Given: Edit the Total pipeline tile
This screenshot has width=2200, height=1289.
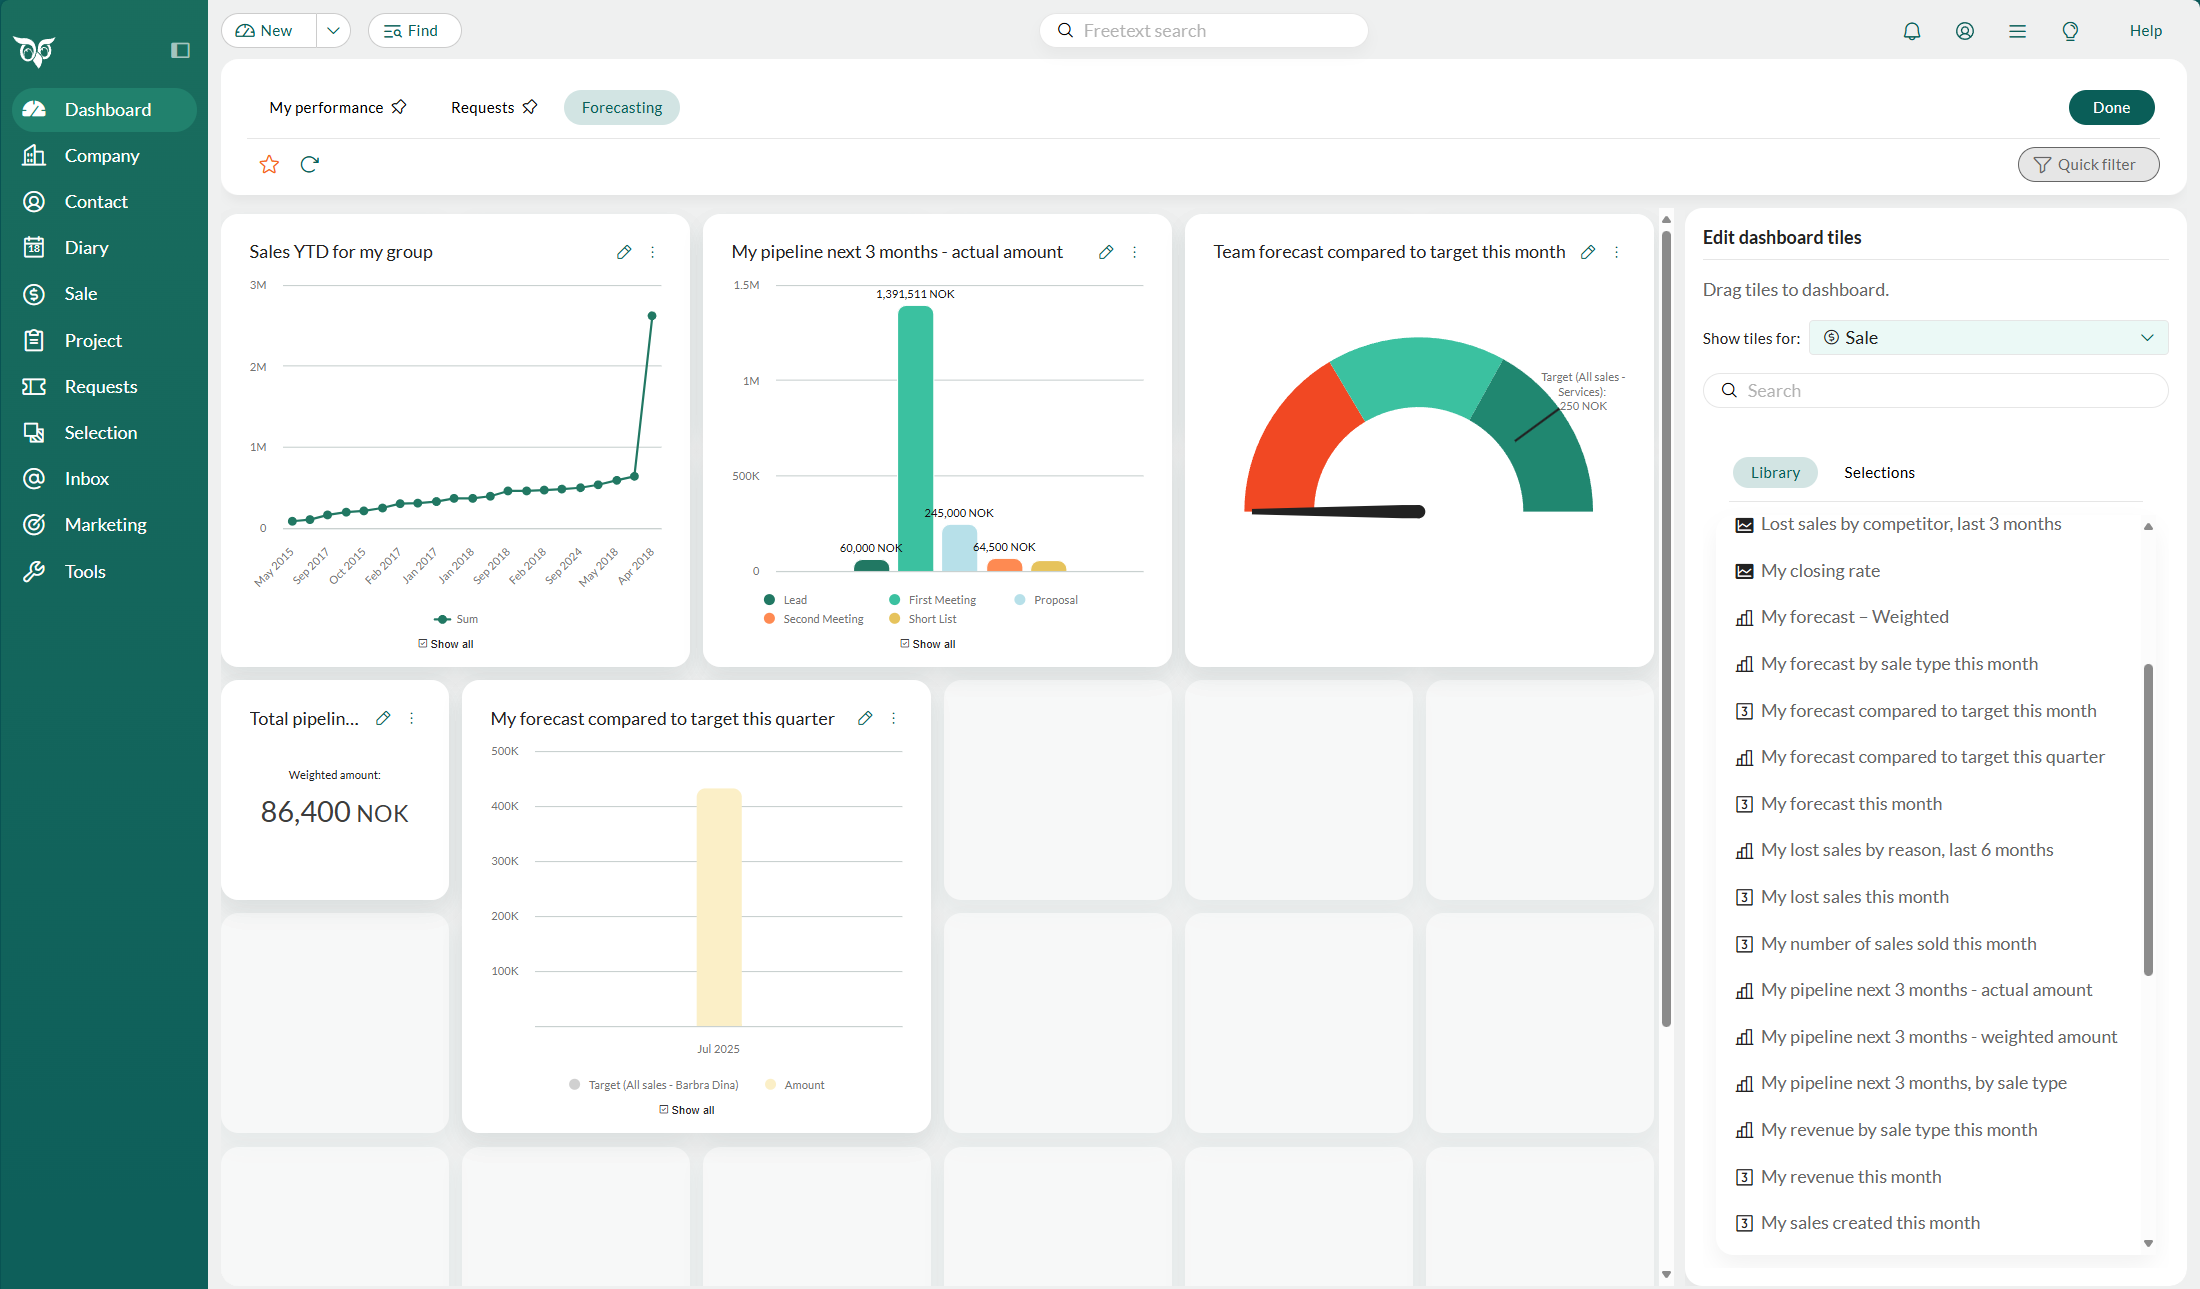Looking at the screenshot, I should coord(383,718).
